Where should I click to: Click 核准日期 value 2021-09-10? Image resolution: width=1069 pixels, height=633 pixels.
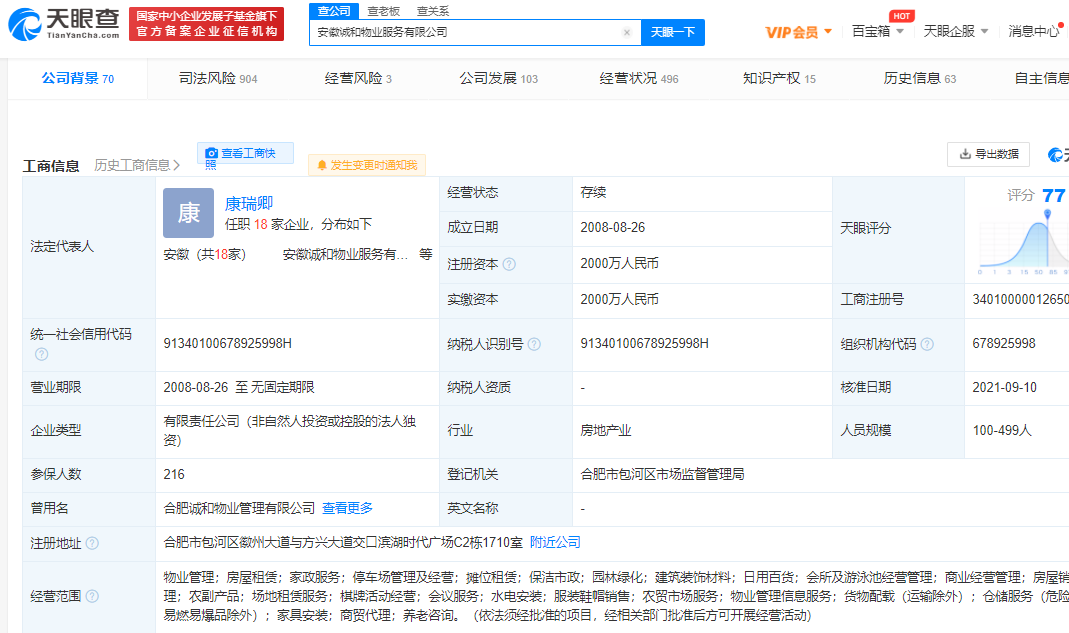point(1005,387)
